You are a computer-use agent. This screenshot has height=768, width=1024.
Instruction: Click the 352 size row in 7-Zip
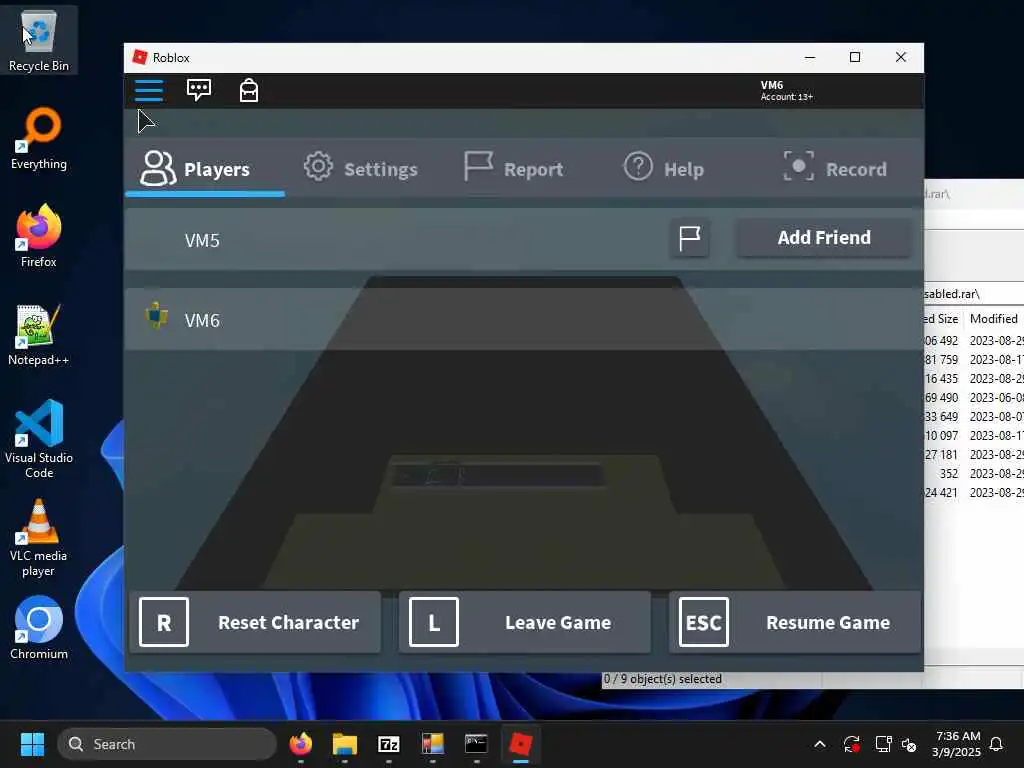[x=974, y=473]
